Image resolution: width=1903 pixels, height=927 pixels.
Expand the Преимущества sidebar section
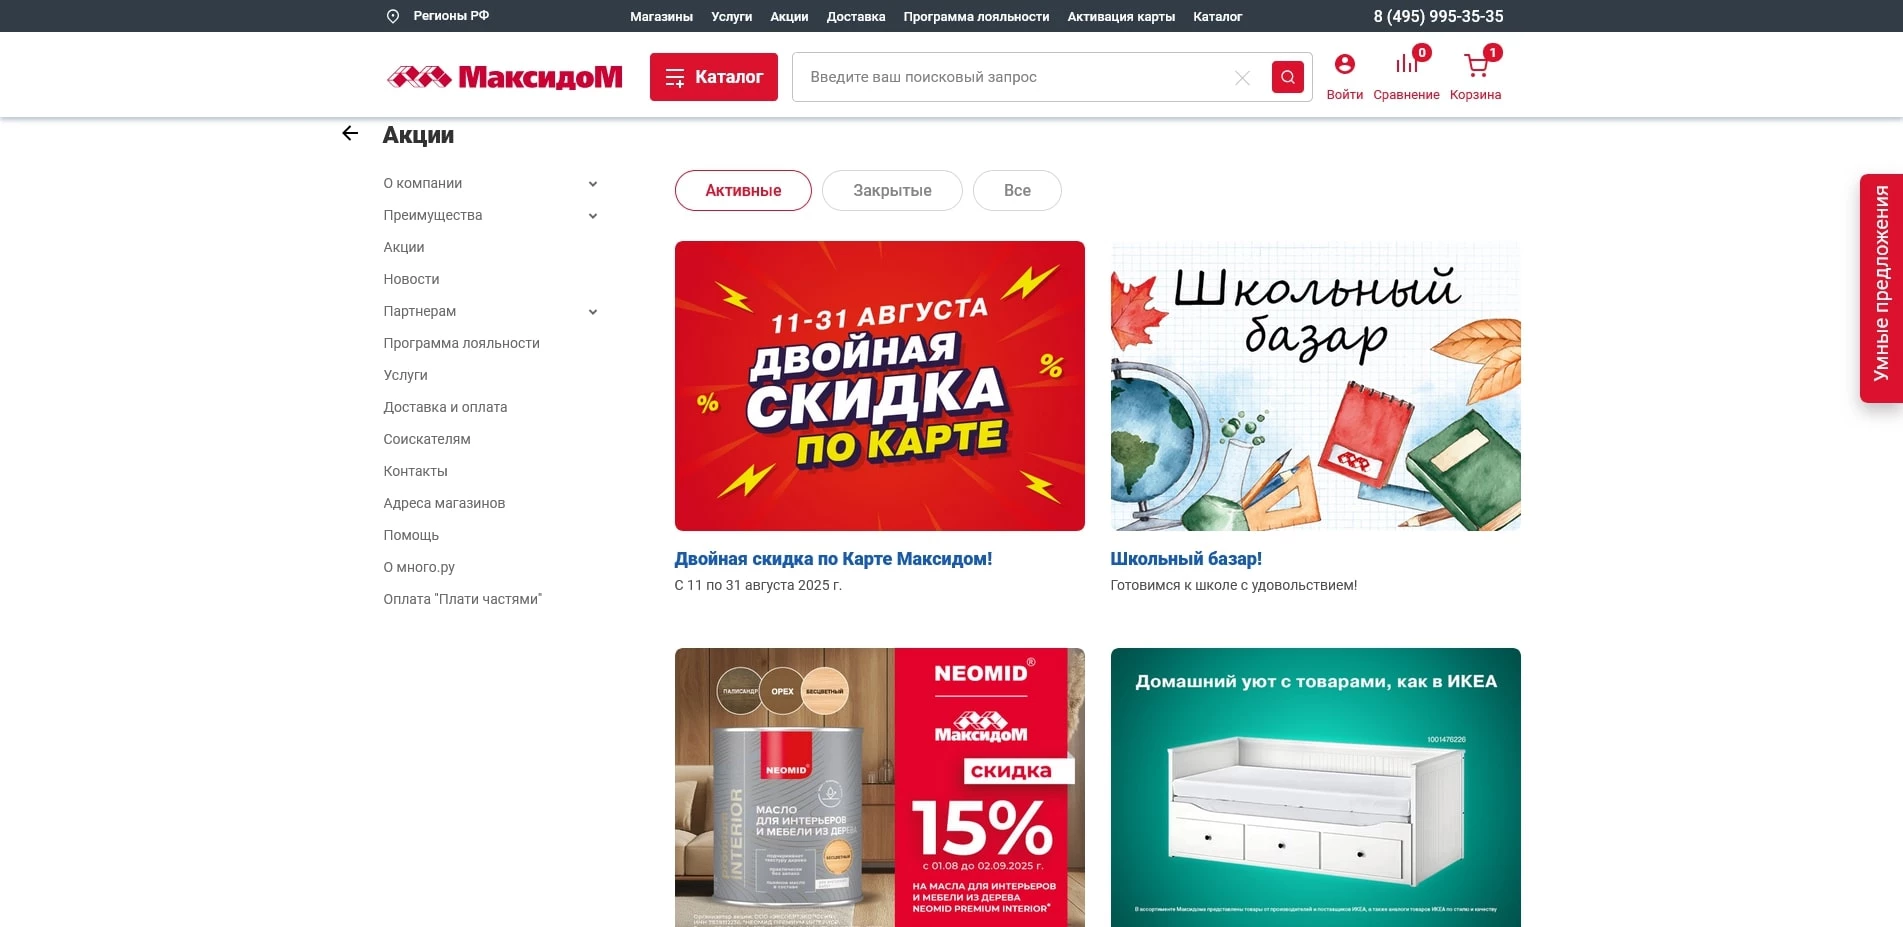click(593, 216)
